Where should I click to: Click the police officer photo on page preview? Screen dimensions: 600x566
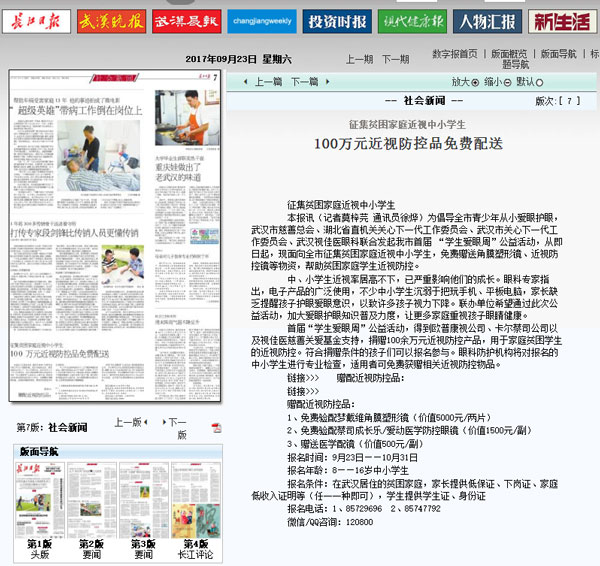point(122,264)
